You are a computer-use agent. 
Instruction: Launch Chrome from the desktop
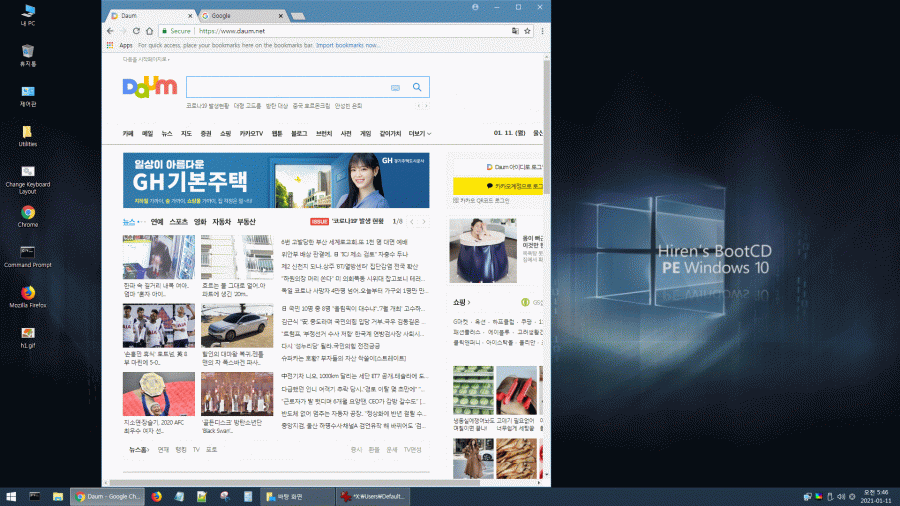(28, 216)
